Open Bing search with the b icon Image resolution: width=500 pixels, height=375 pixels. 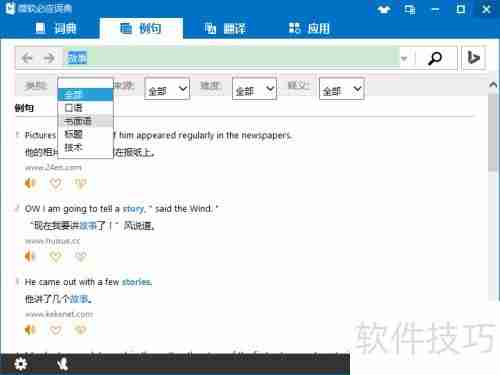pyautogui.click(x=473, y=58)
